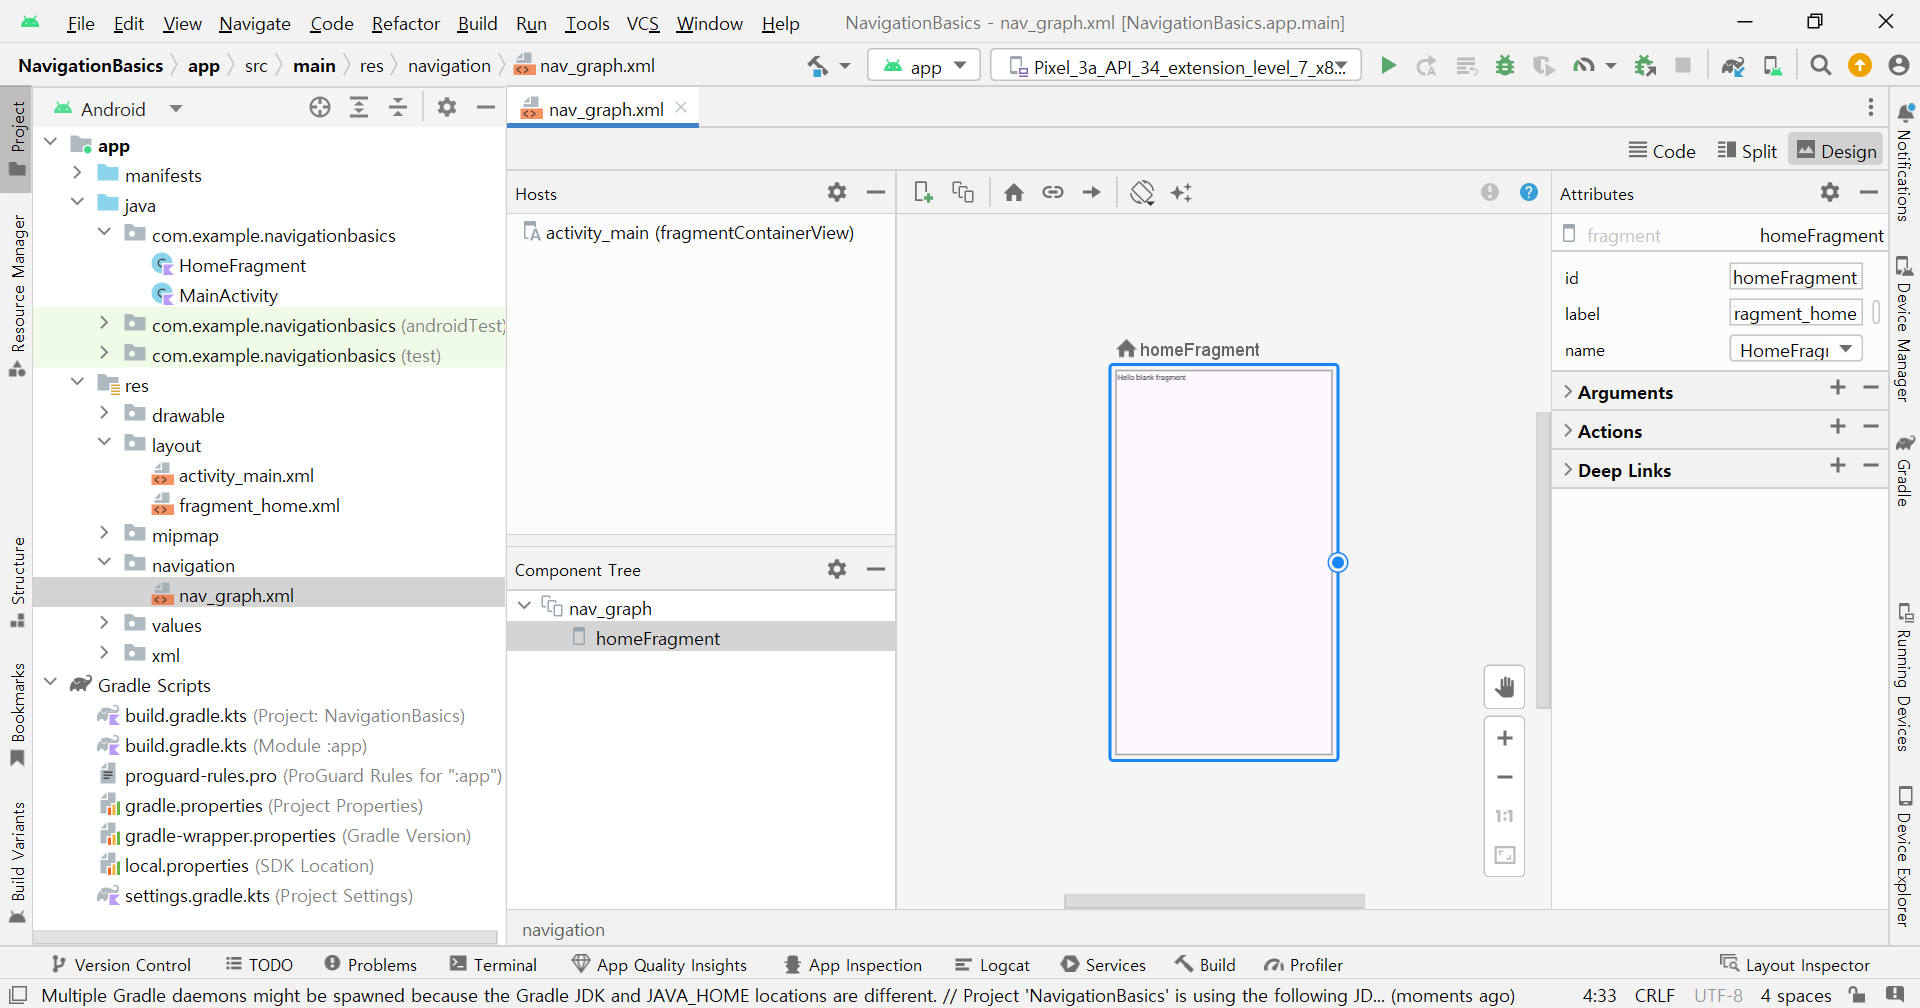The image size is (1920, 1008).
Task: Expand the manifests folder
Action: pos(77,174)
